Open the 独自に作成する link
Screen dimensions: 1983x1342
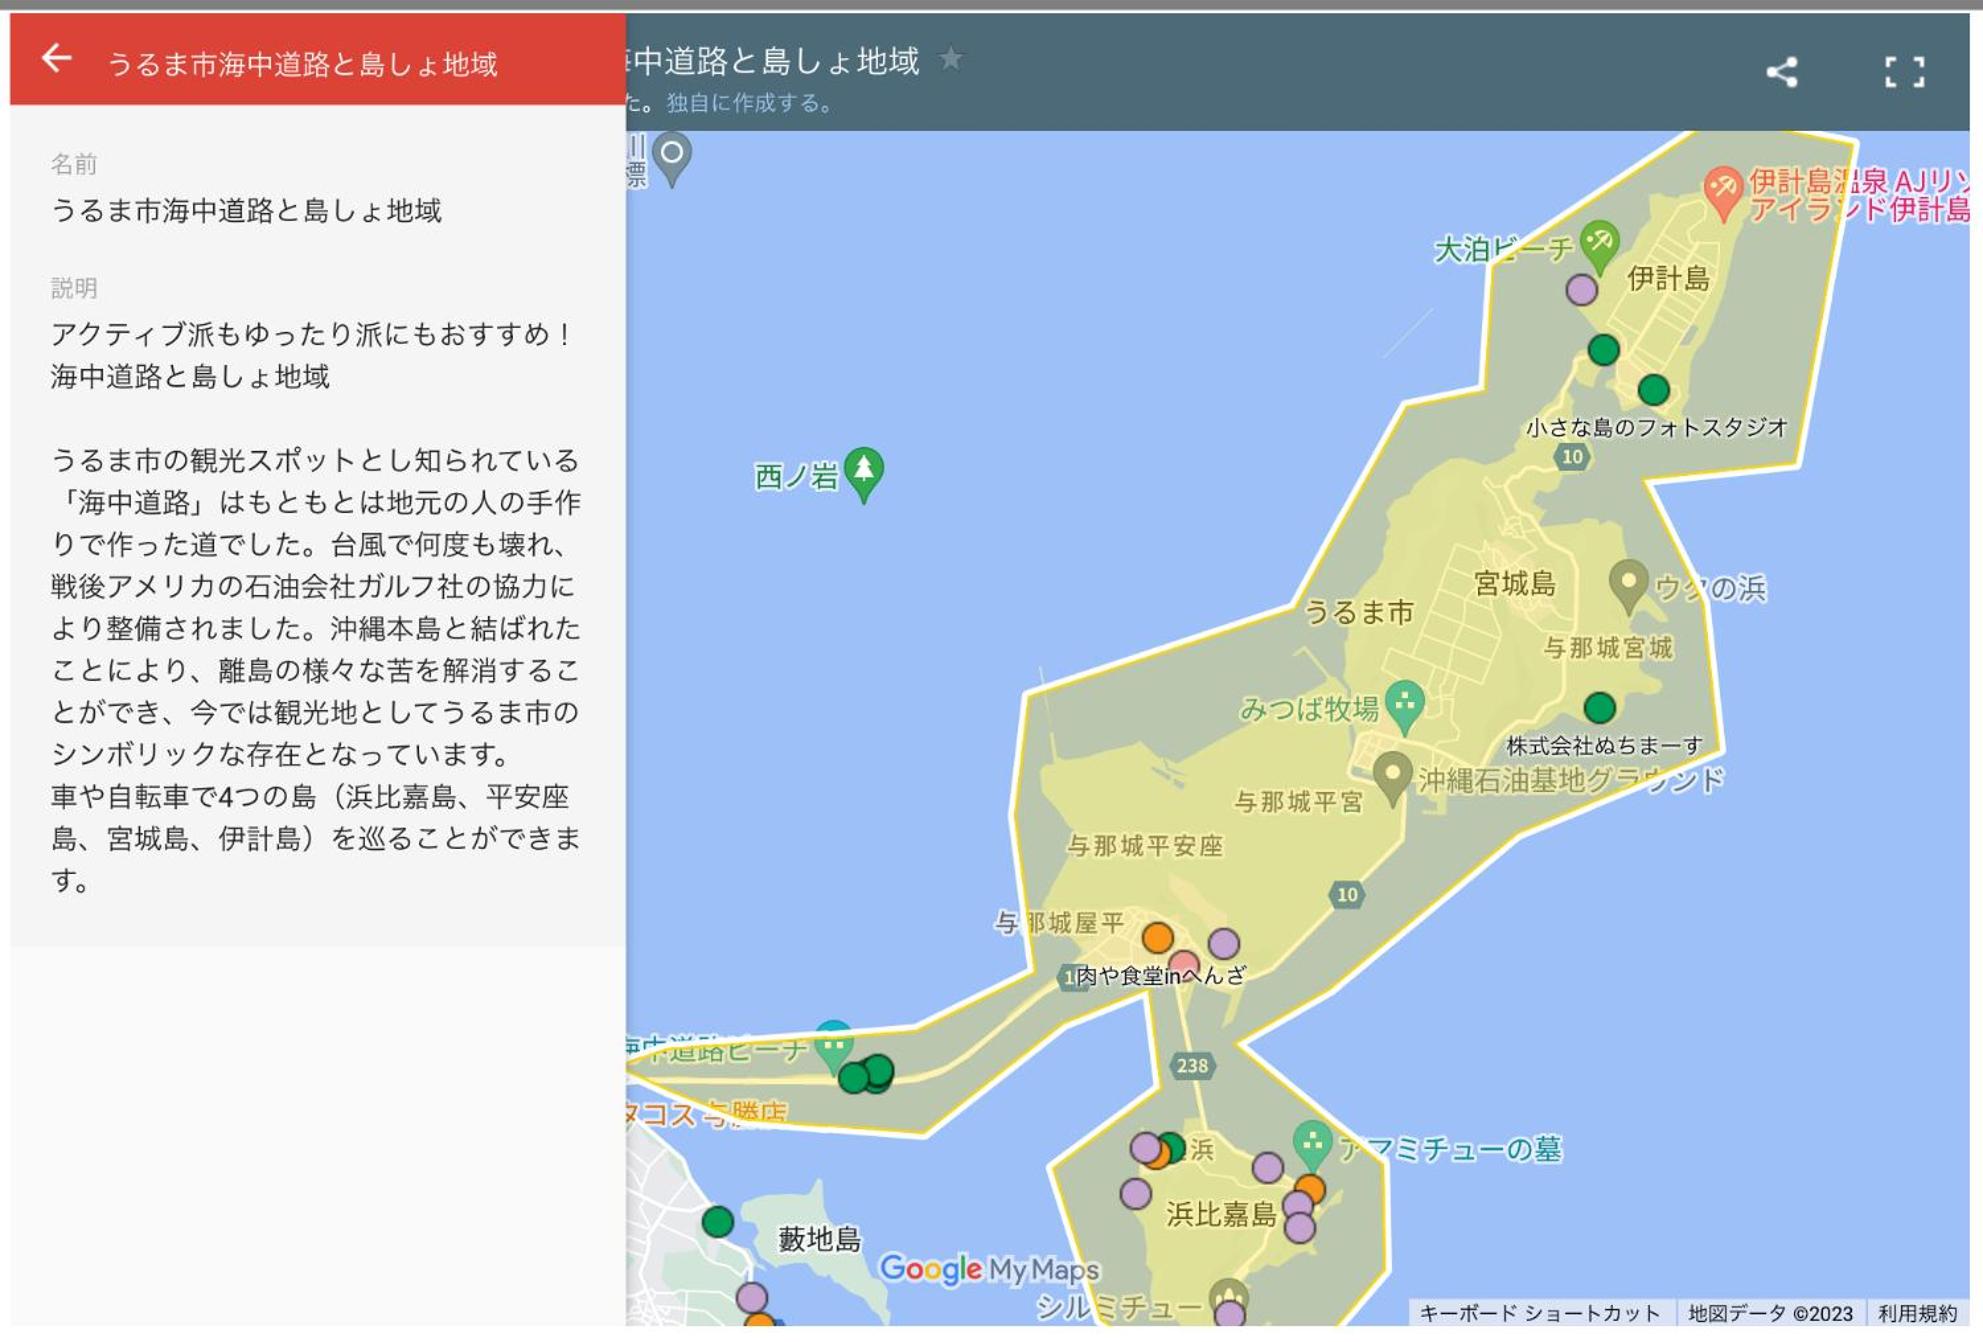pyautogui.click(x=749, y=103)
